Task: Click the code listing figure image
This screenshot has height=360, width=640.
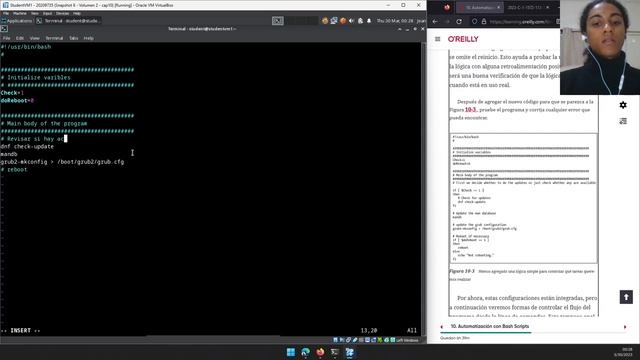Action: click(x=524, y=198)
